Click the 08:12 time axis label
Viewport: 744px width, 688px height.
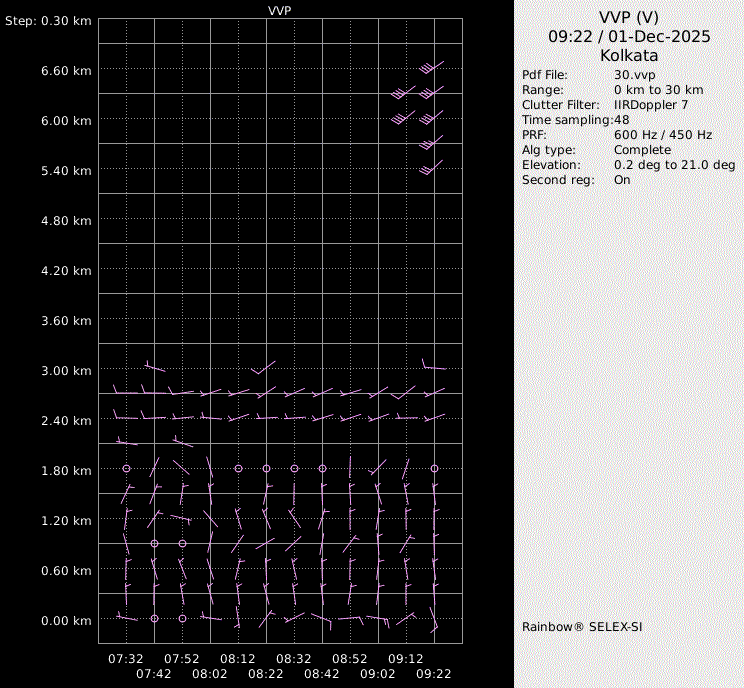238,659
